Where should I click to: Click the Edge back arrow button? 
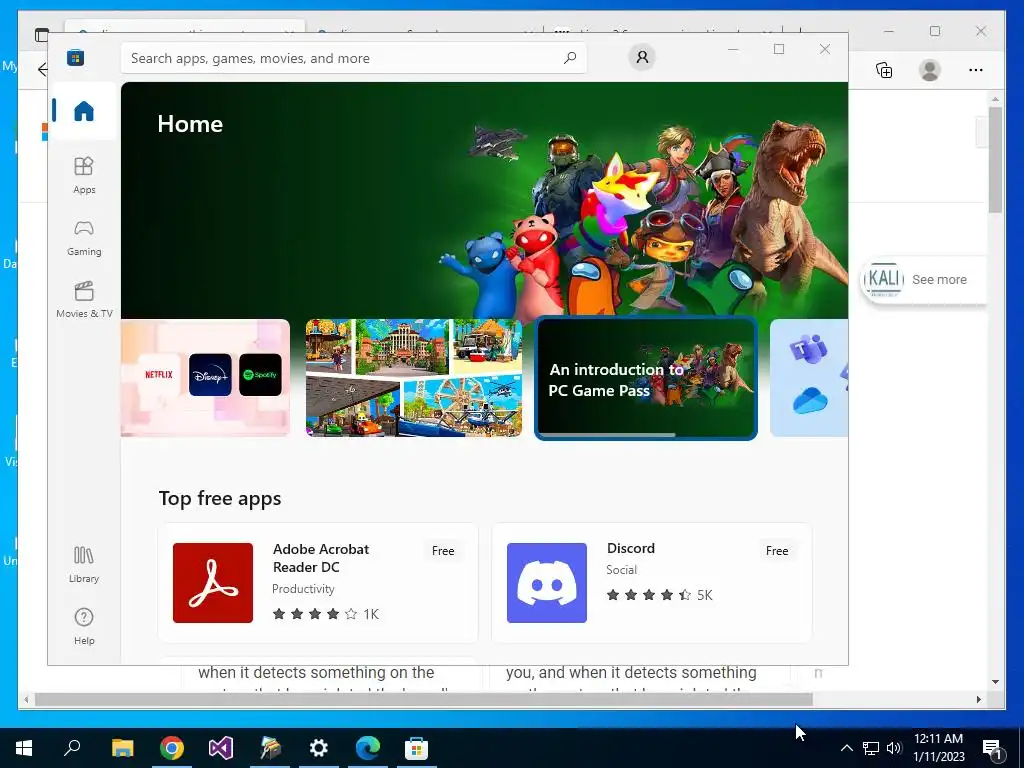coord(42,70)
